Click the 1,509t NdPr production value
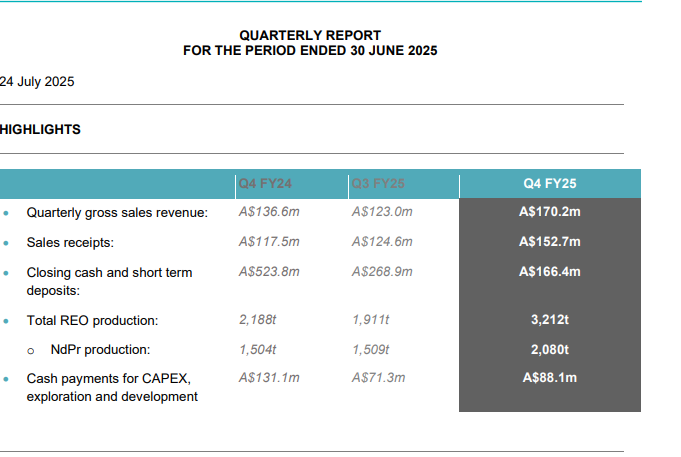Image resolution: width=681 pixels, height=457 pixels. (x=371, y=350)
